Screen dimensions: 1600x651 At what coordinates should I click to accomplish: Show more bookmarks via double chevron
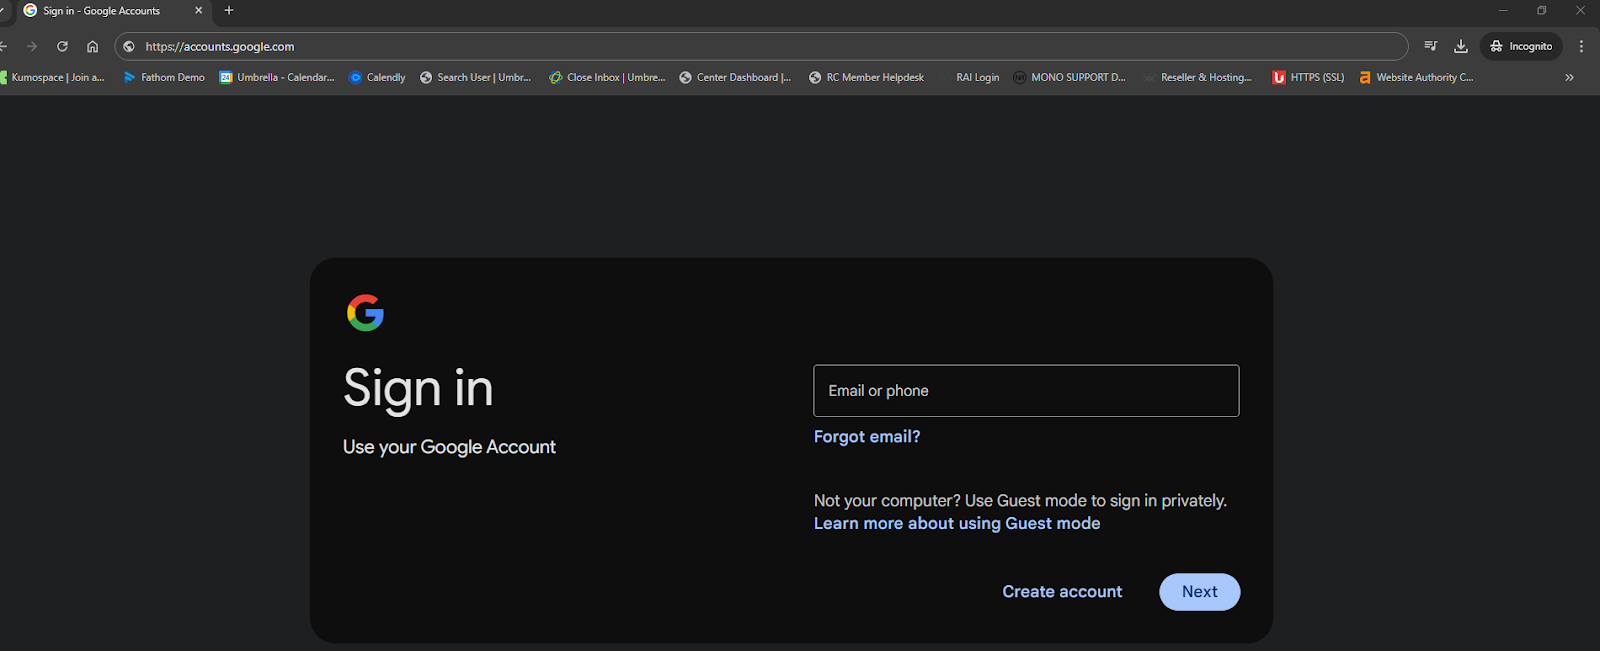pyautogui.click(x=1569, y=77)
